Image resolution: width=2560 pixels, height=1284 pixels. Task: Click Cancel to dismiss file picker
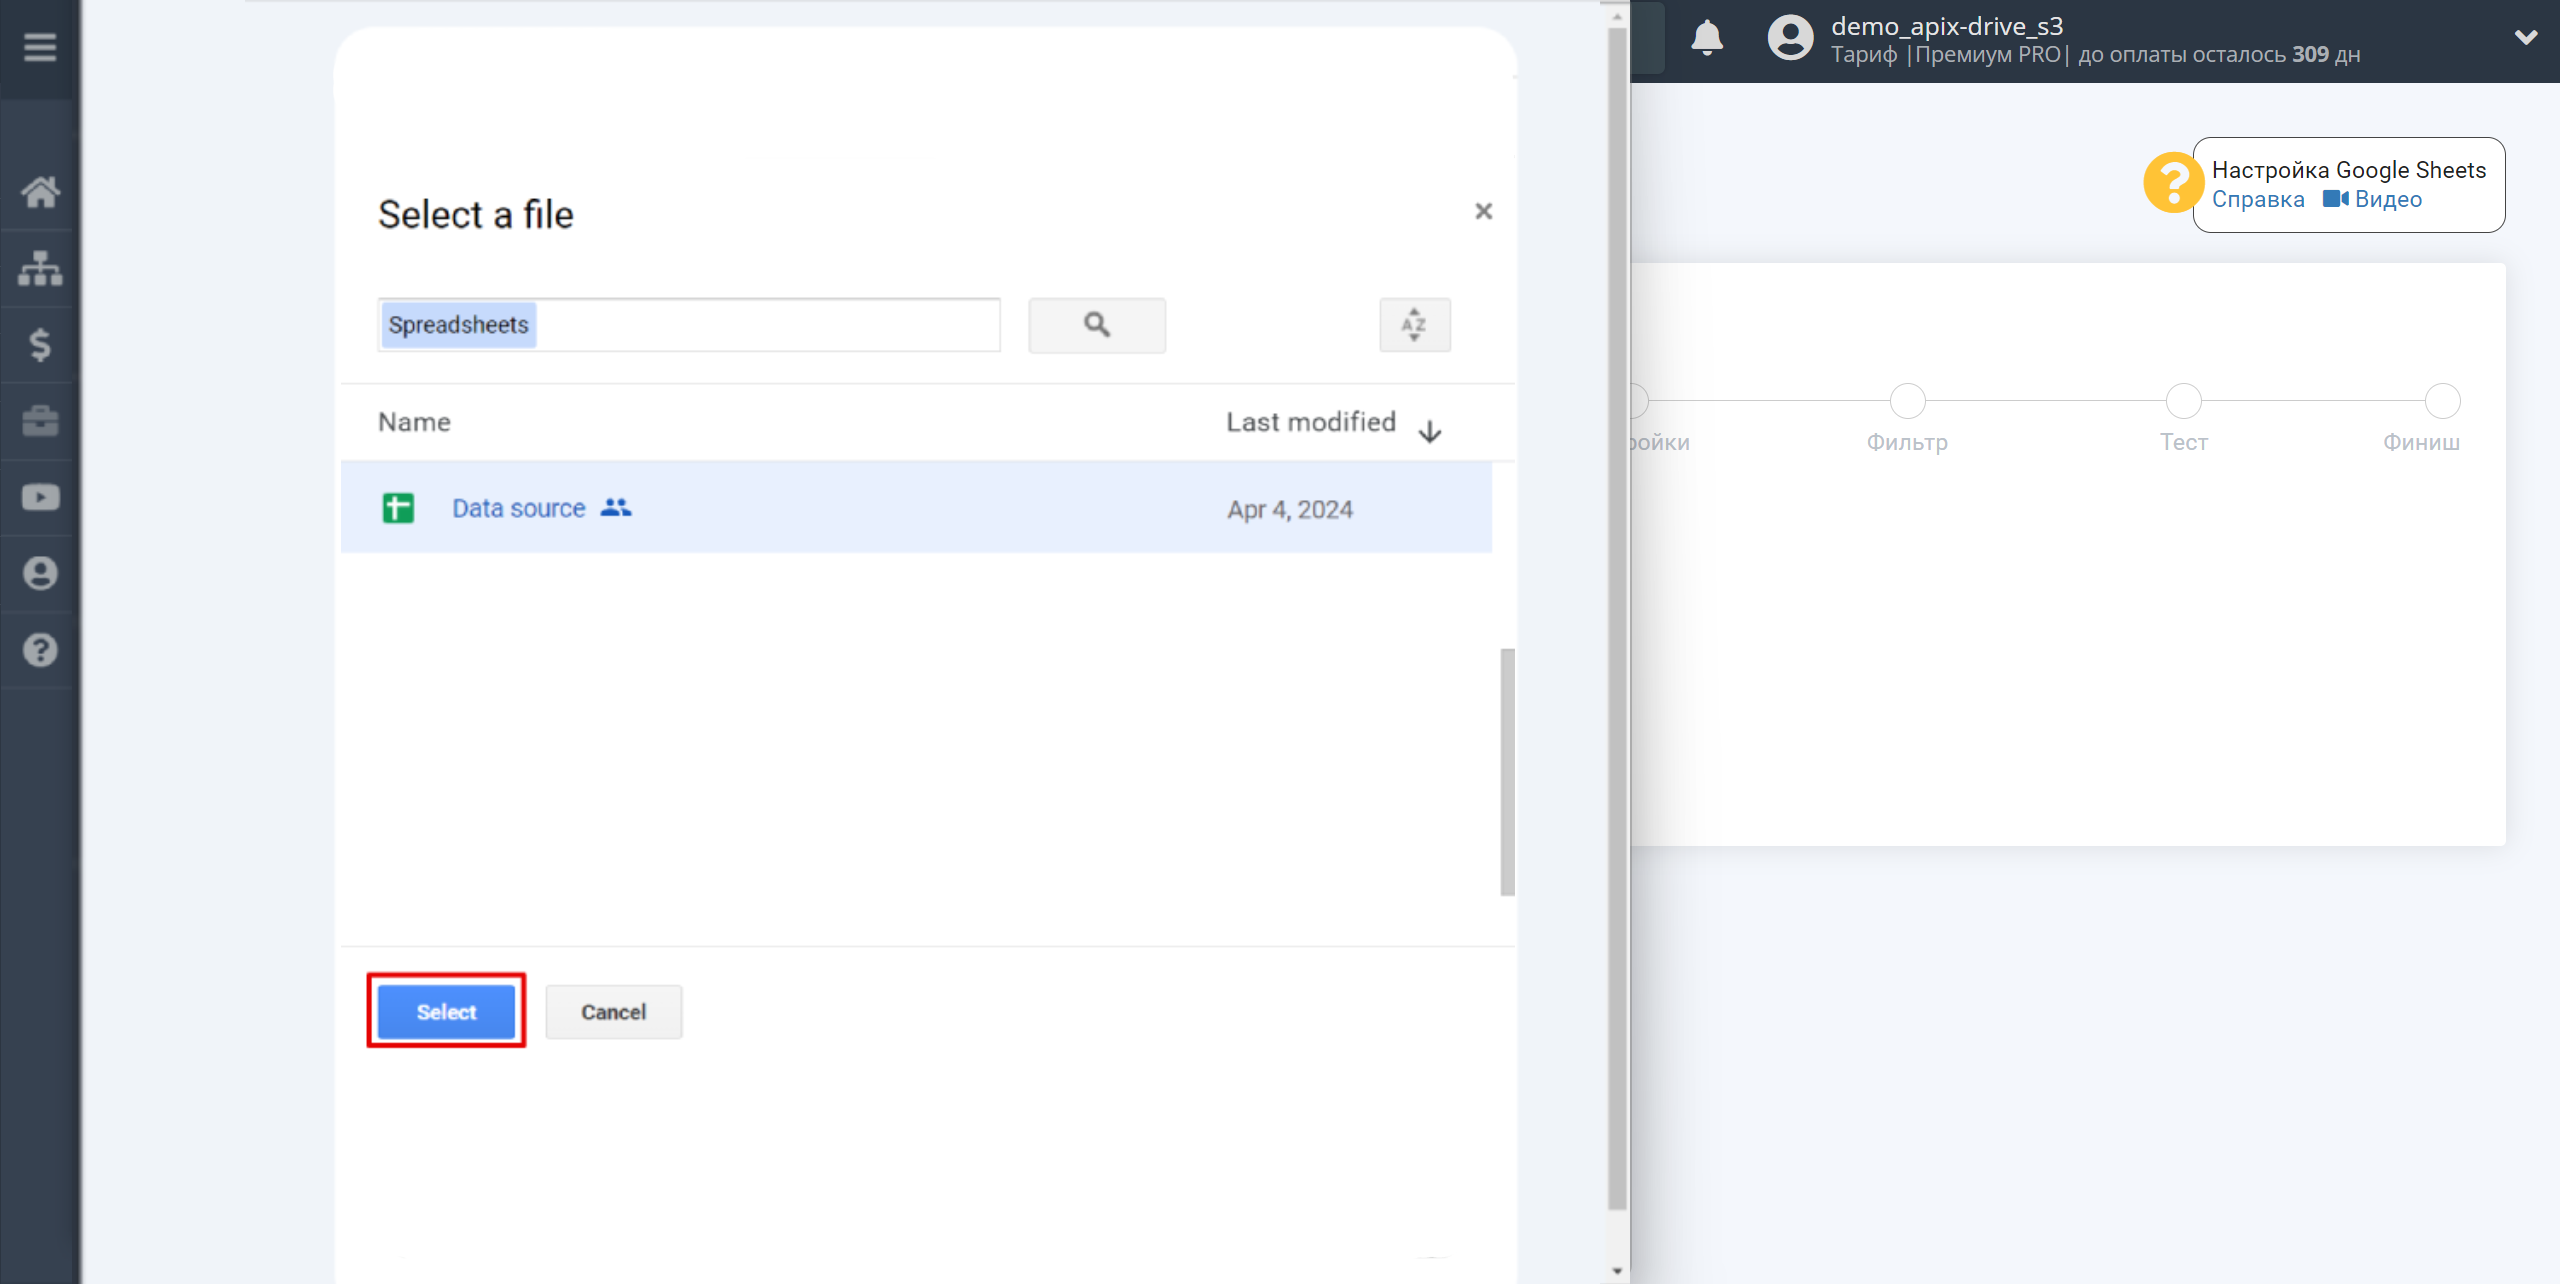[615, 1010]
